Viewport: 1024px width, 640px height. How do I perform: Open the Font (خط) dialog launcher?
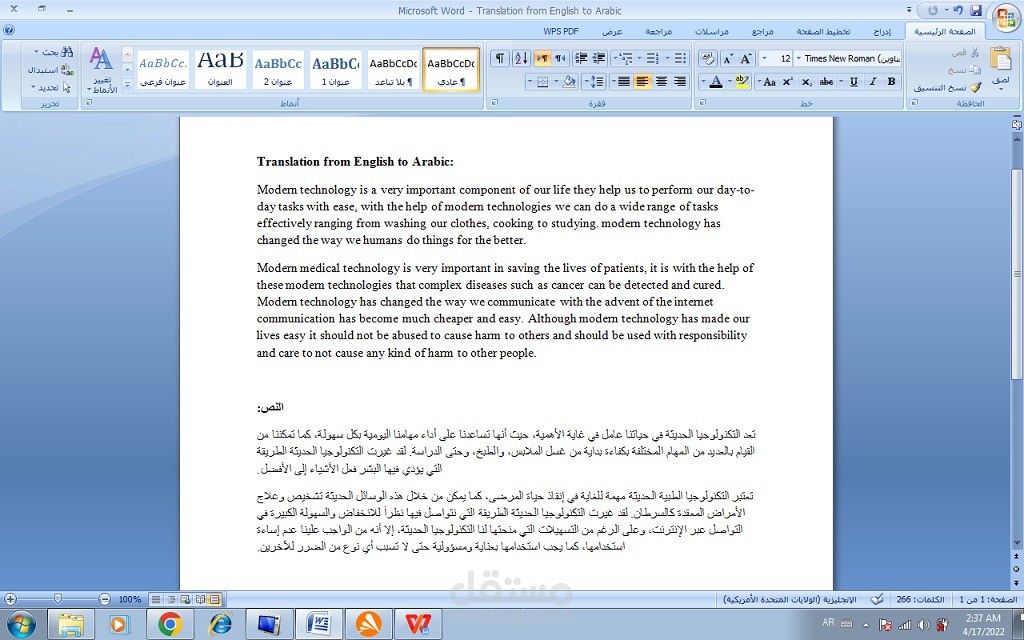703,103
